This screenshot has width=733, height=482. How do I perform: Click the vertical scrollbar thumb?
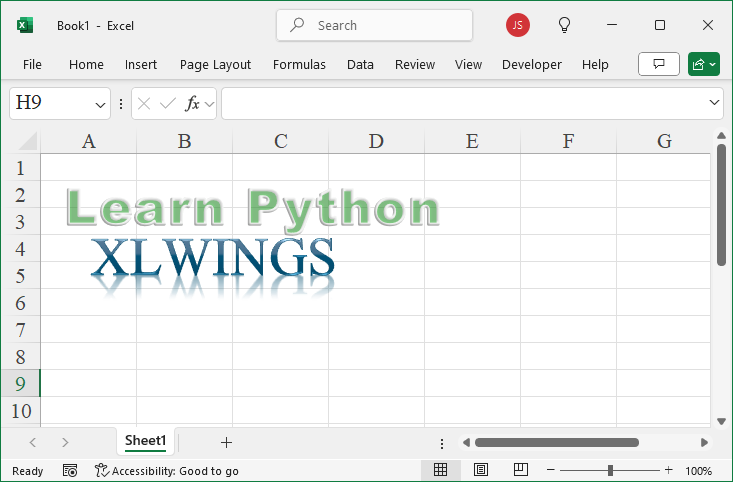point(721,205)
